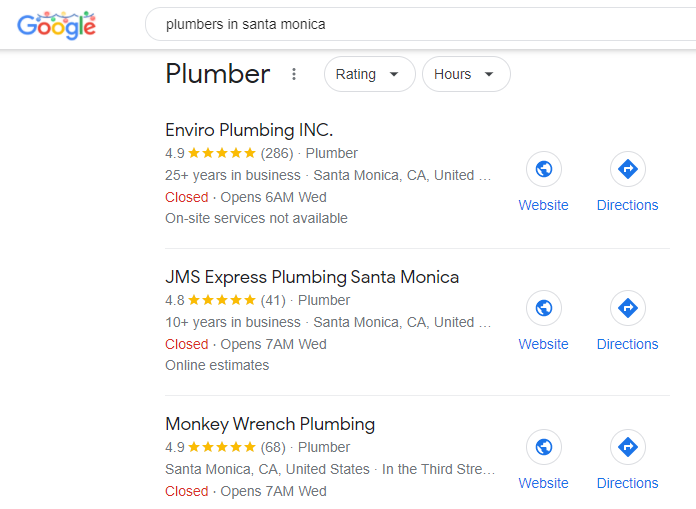Open JMS Express Plumbing Santa Monica listing
Image resolution: width=696 pixels, height=509 pixels.
(x=312, y=277)
